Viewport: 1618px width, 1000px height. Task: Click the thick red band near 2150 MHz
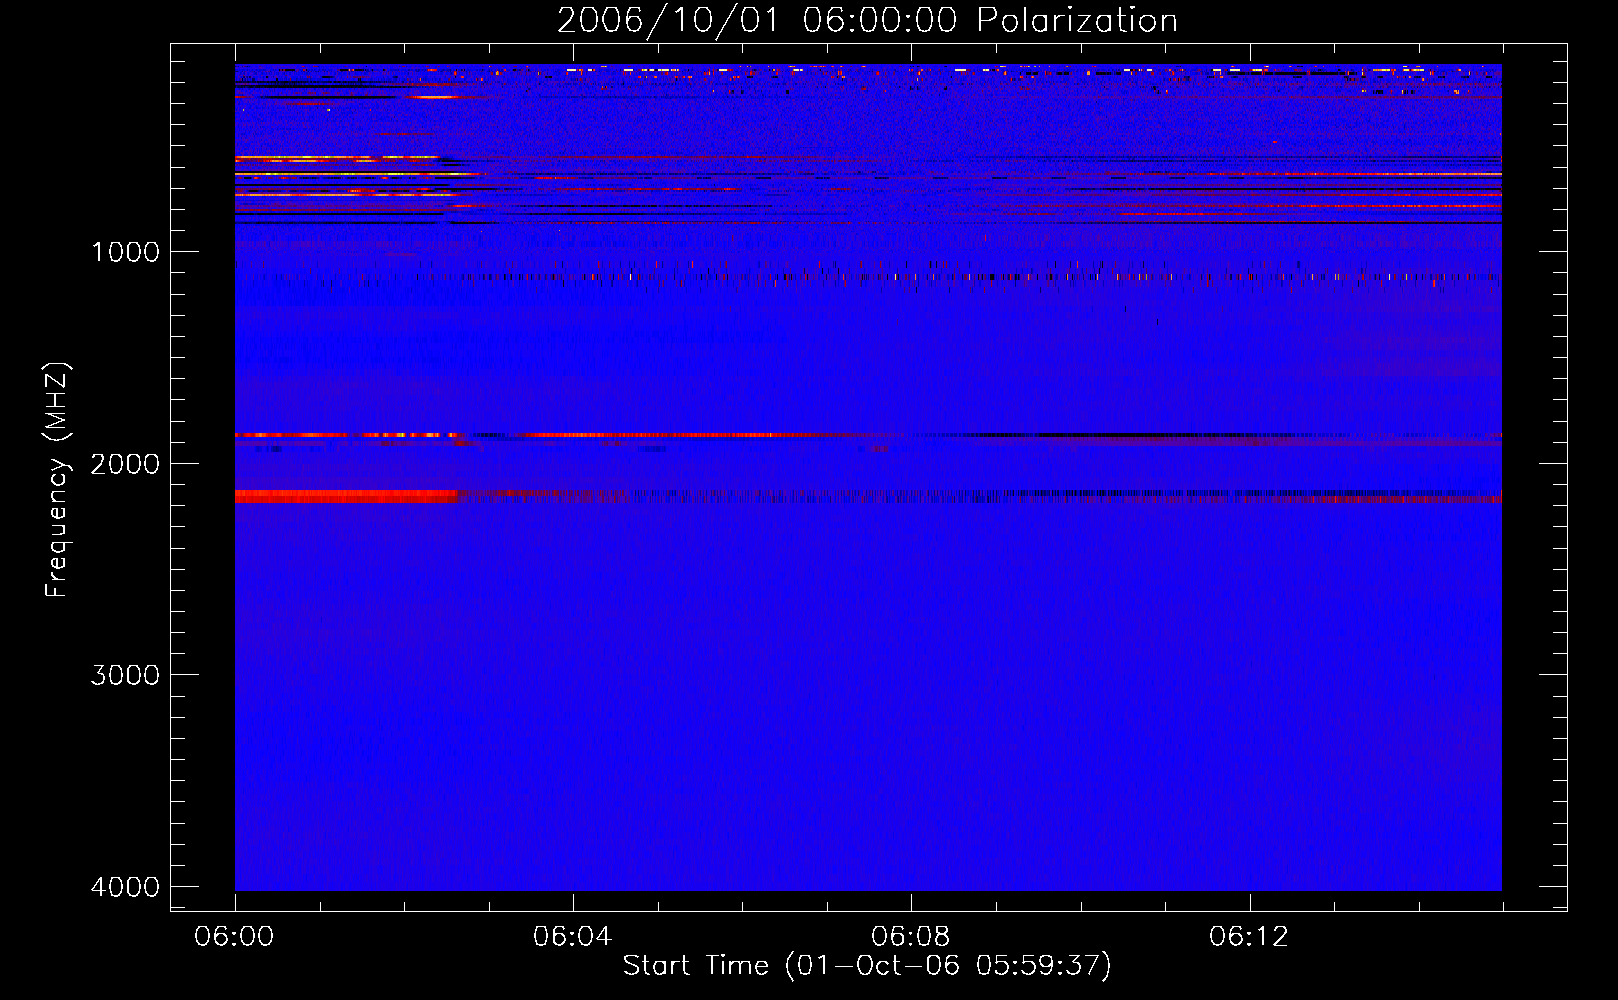pos(346,496)
